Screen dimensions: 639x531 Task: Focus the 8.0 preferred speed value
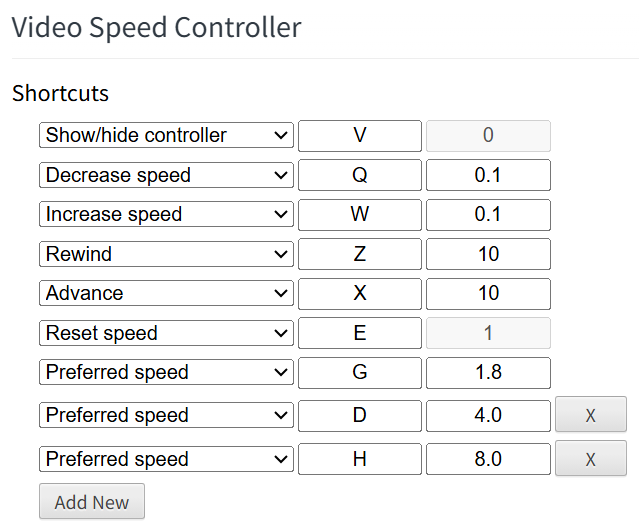(x=488, y=459)
